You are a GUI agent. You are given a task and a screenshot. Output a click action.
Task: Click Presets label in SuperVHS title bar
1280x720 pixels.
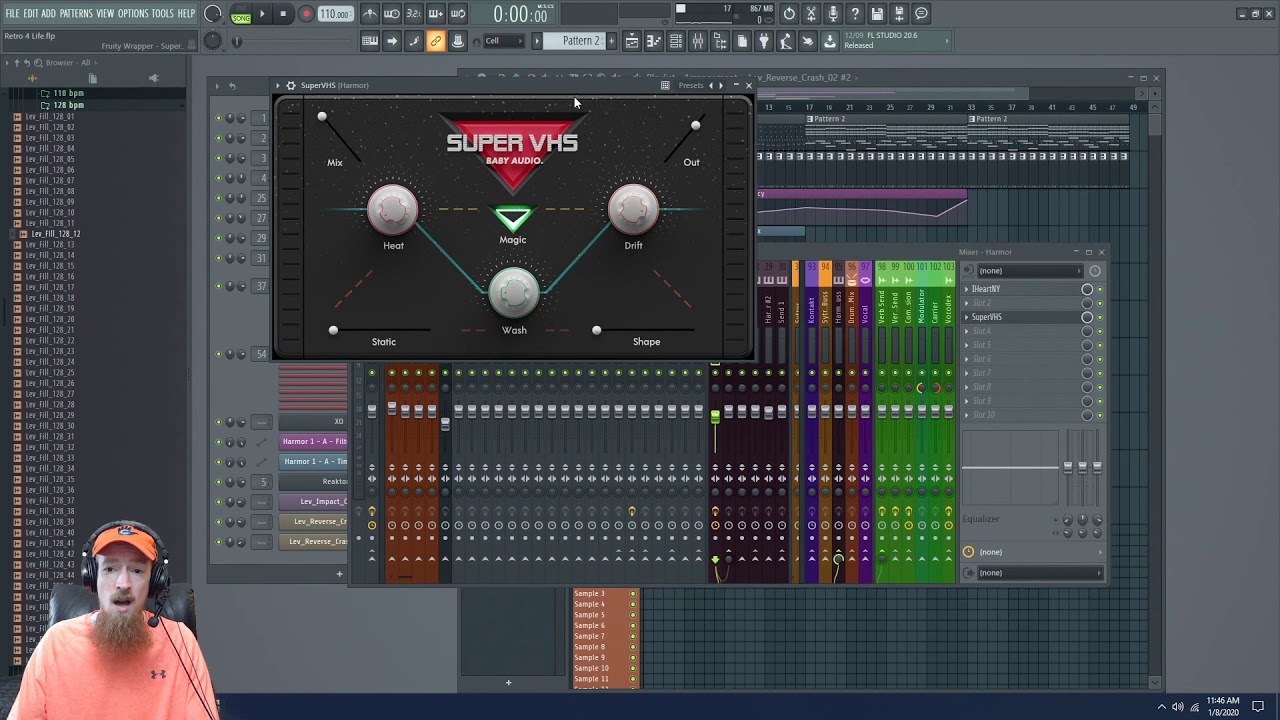point(691,85)
